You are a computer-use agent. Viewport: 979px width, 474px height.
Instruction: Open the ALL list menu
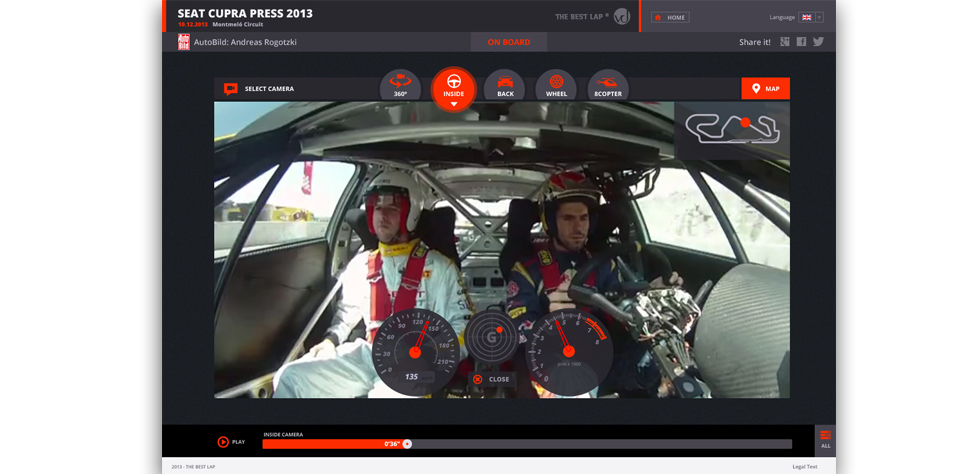click(x=825, y=440)
